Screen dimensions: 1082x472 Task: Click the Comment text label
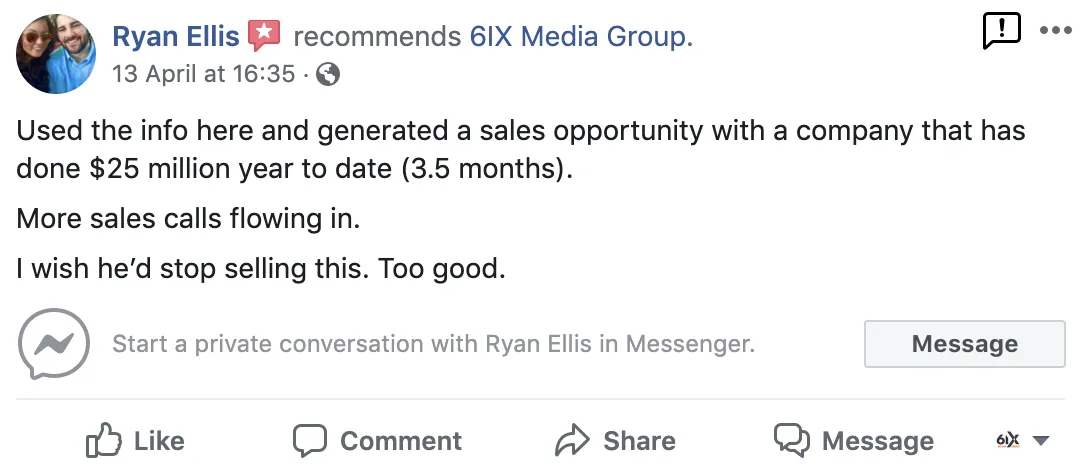click(401, 441)
